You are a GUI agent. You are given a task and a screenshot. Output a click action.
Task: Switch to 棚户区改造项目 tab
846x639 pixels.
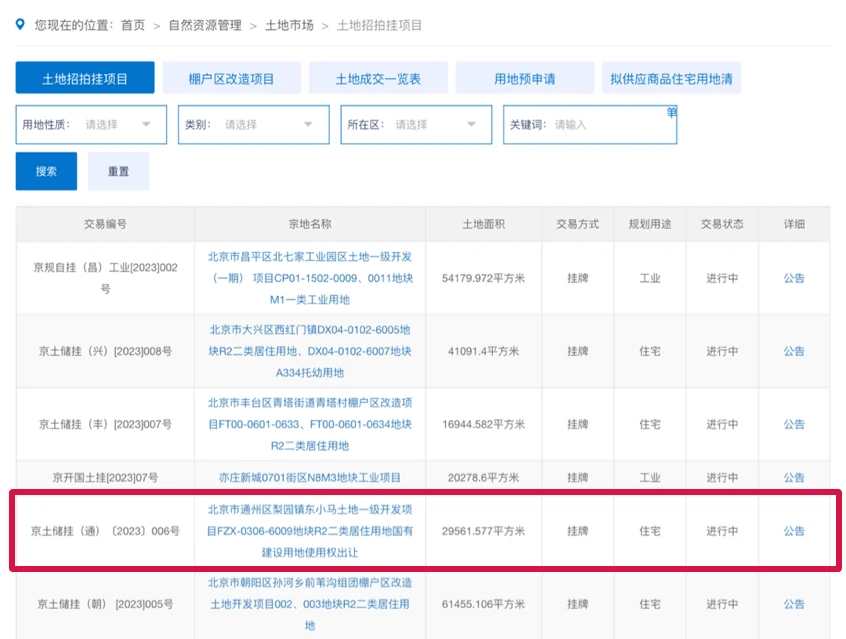coord(231,78)
